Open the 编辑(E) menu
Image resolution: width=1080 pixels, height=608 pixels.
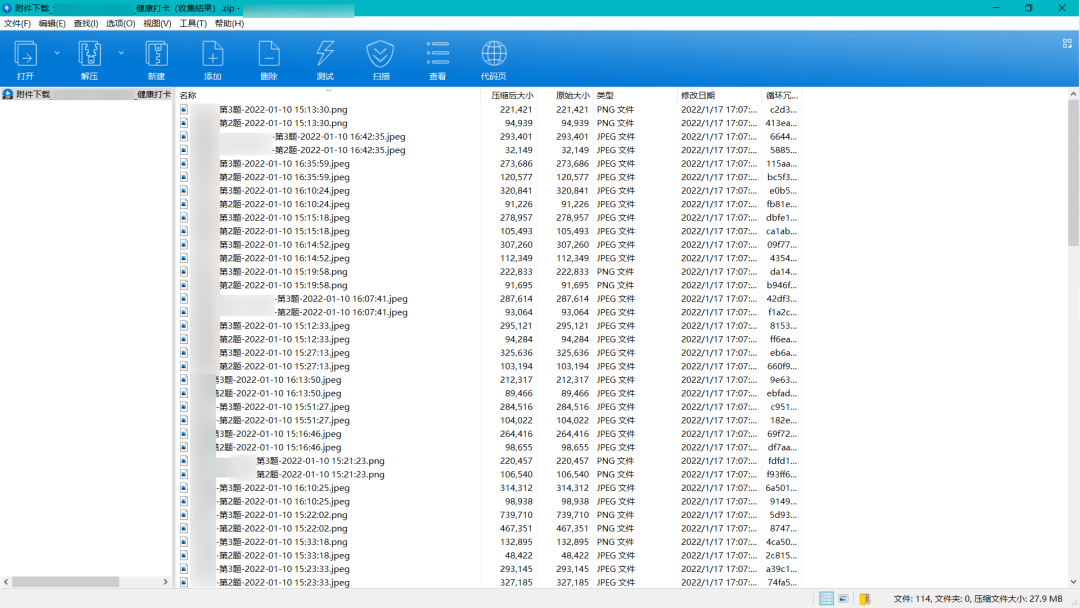(x=52, y=23)
